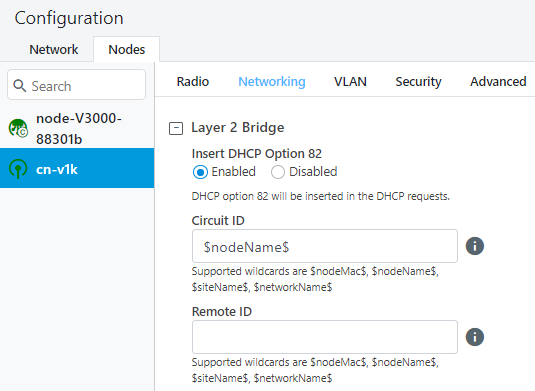
Task: Click the node-V3000-88301b status icon
Action: pyautogui.click(x=18, y=128)
